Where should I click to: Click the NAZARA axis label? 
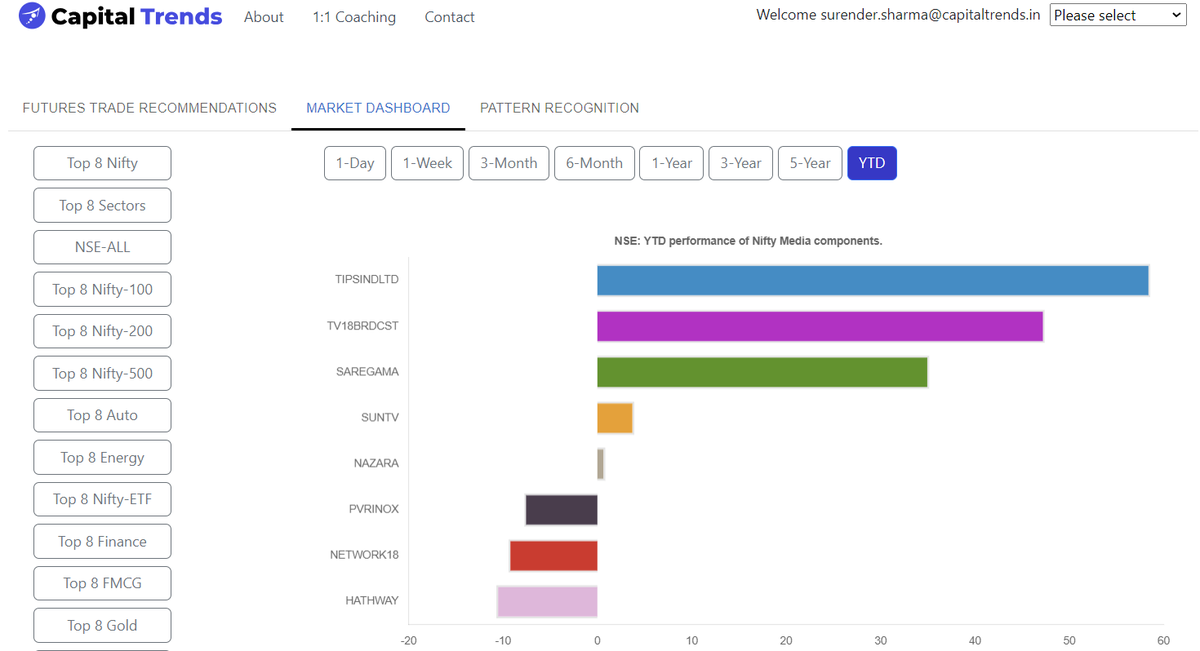376,464
